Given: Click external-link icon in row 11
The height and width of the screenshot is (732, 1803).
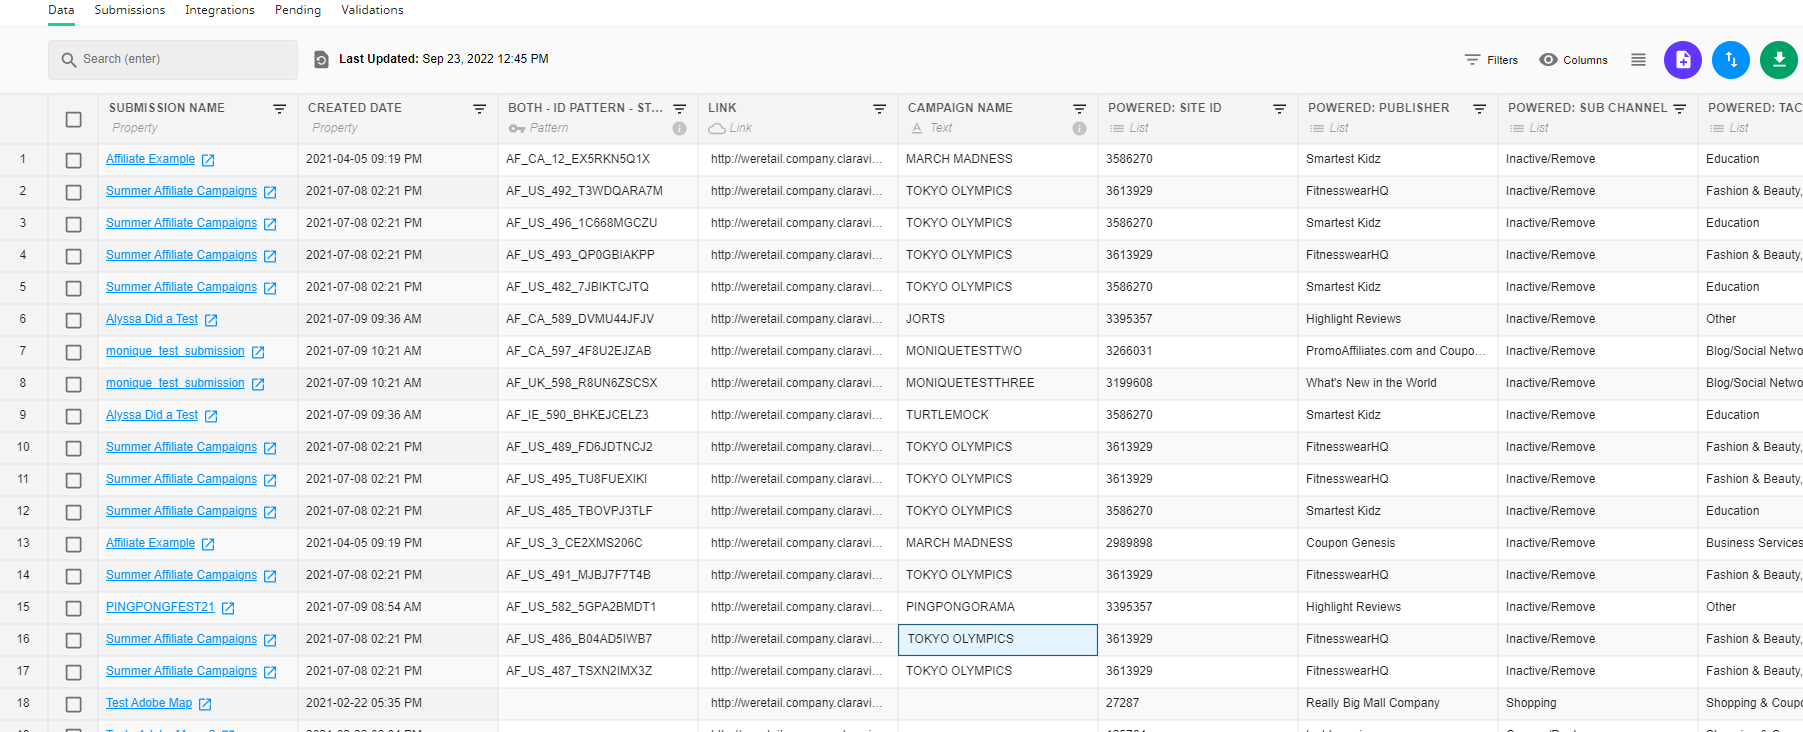Looking at the screenshot, I should click(x=270, y=480).
